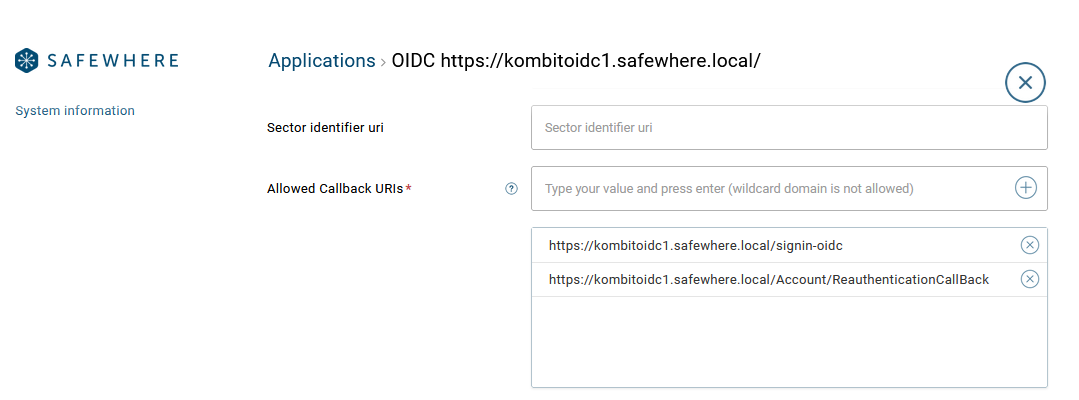Click the SAFEWHERE brand name text
The height and width of the screenshot is (400, 1079).
pos(113,61)
